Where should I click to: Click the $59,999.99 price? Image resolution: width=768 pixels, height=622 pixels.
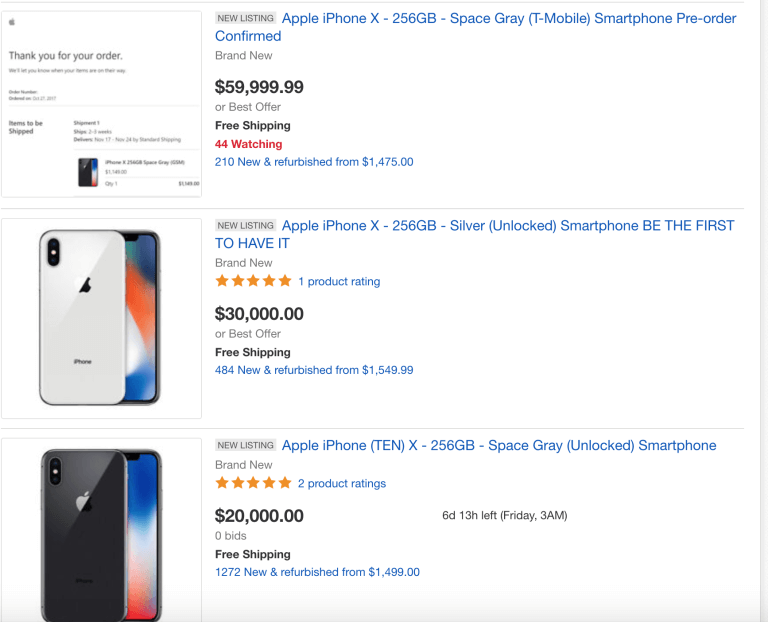point(259,87)
